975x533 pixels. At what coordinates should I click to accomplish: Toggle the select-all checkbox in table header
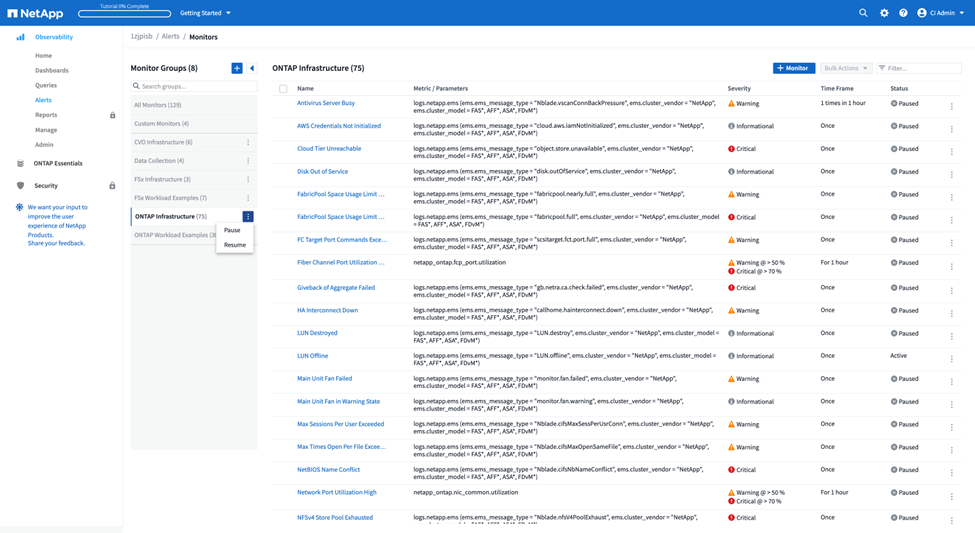pos(283,89)
